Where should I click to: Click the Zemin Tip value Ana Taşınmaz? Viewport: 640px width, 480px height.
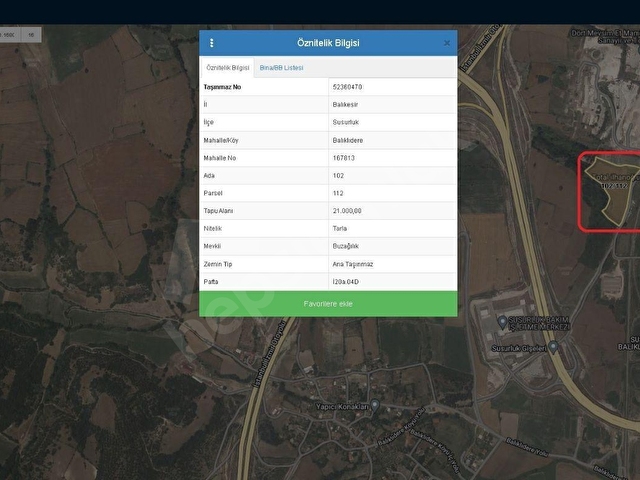353,264
